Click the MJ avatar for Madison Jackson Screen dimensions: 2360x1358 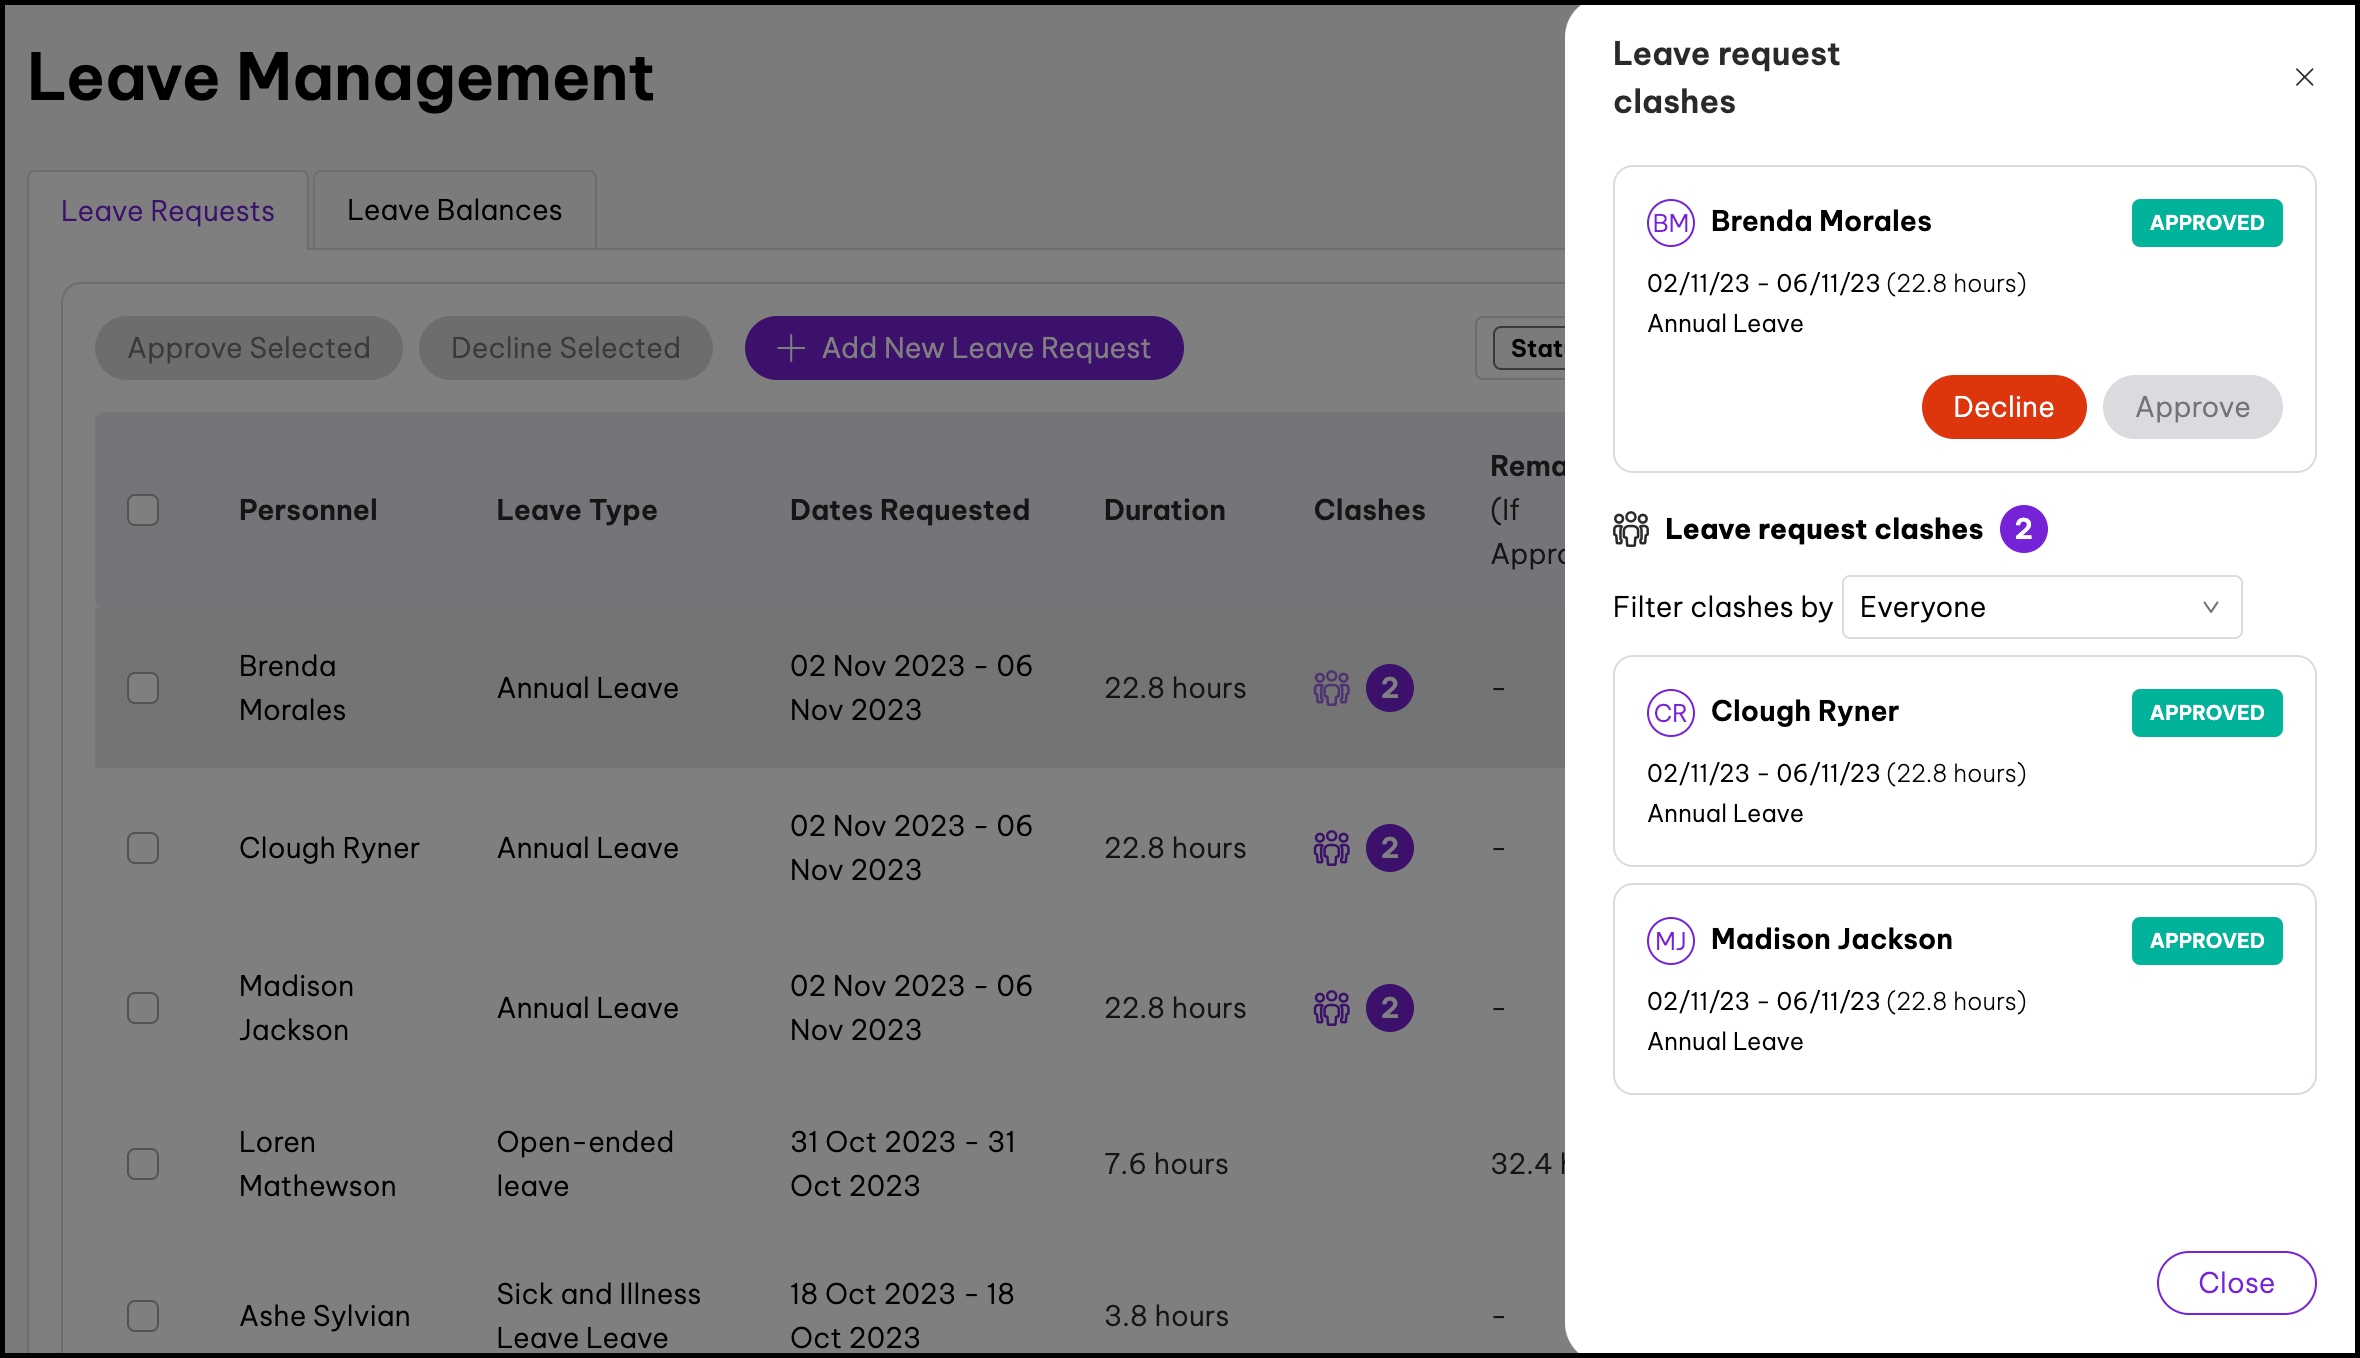(1670, 941)
